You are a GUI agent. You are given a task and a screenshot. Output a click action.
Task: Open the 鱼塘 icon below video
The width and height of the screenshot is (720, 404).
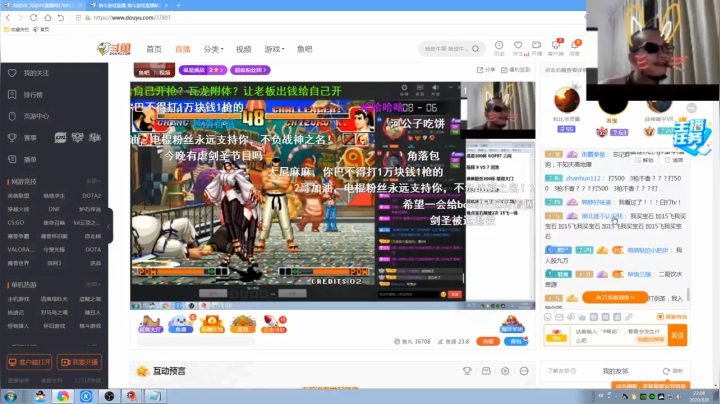[x=181, y=324]
